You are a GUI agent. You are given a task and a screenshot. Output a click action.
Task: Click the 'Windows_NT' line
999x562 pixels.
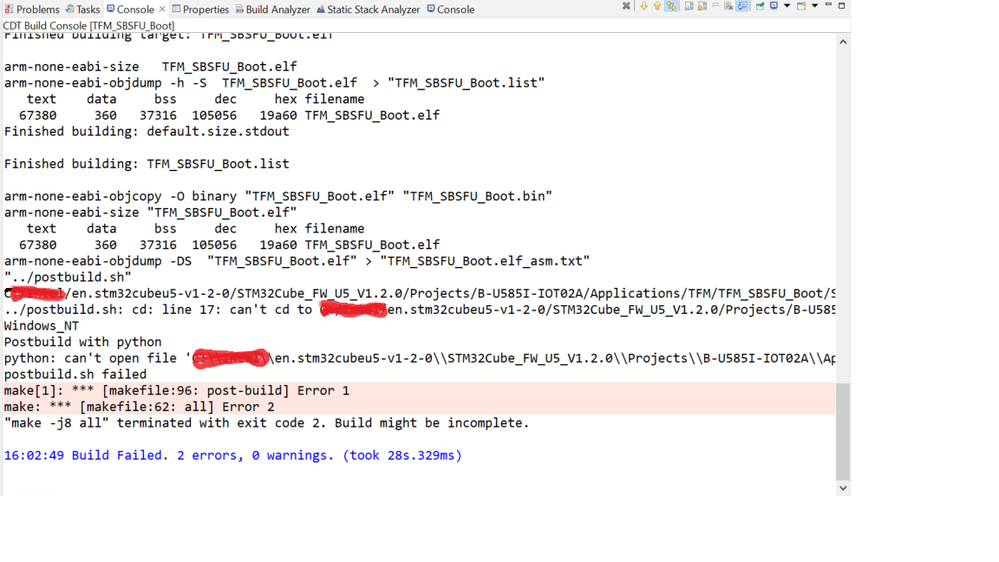[x=41, y=326]
